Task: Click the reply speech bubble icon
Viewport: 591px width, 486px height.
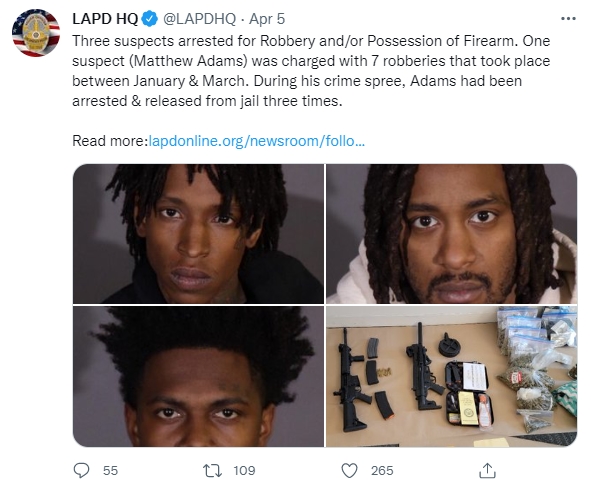Action: tap(81, 471)
